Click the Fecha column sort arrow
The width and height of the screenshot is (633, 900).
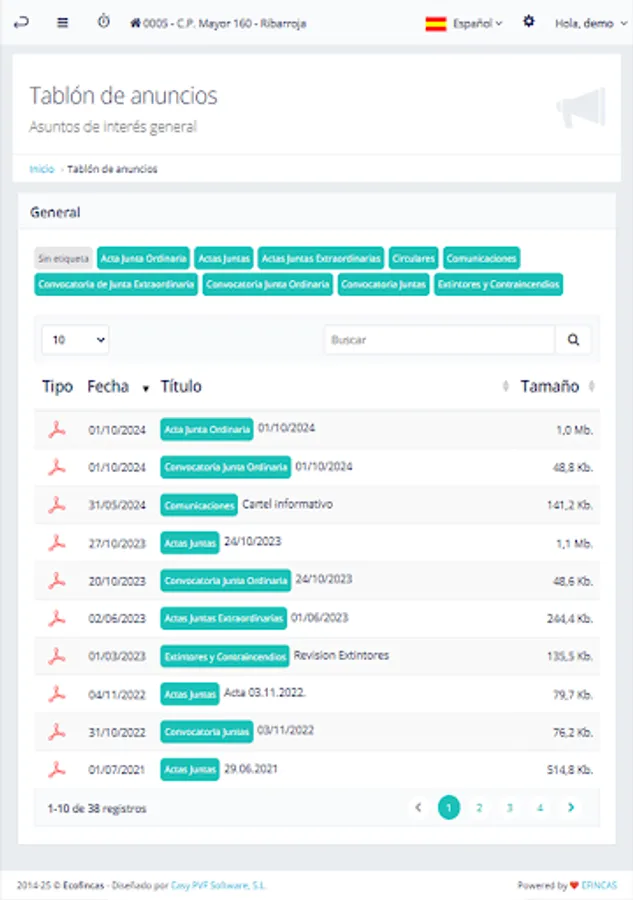click(x=145, y=388)
